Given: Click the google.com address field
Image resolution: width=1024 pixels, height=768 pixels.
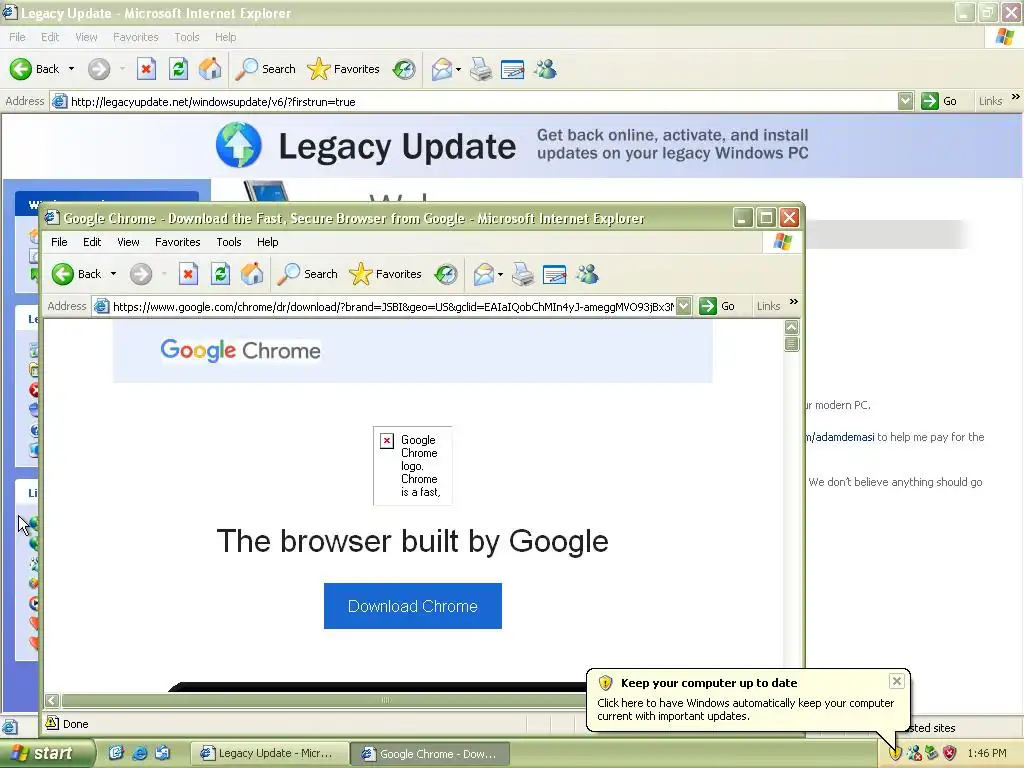Looking at the screenshot, I should click(393, 306).
